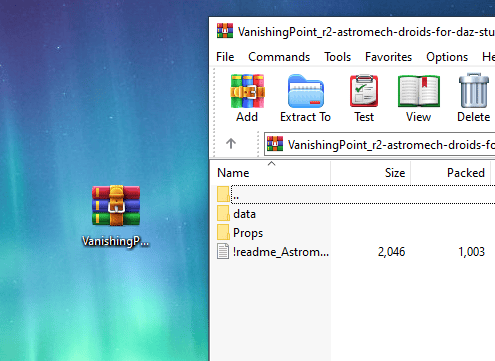Sort by the Packed column header

click(x=451, y=173)
